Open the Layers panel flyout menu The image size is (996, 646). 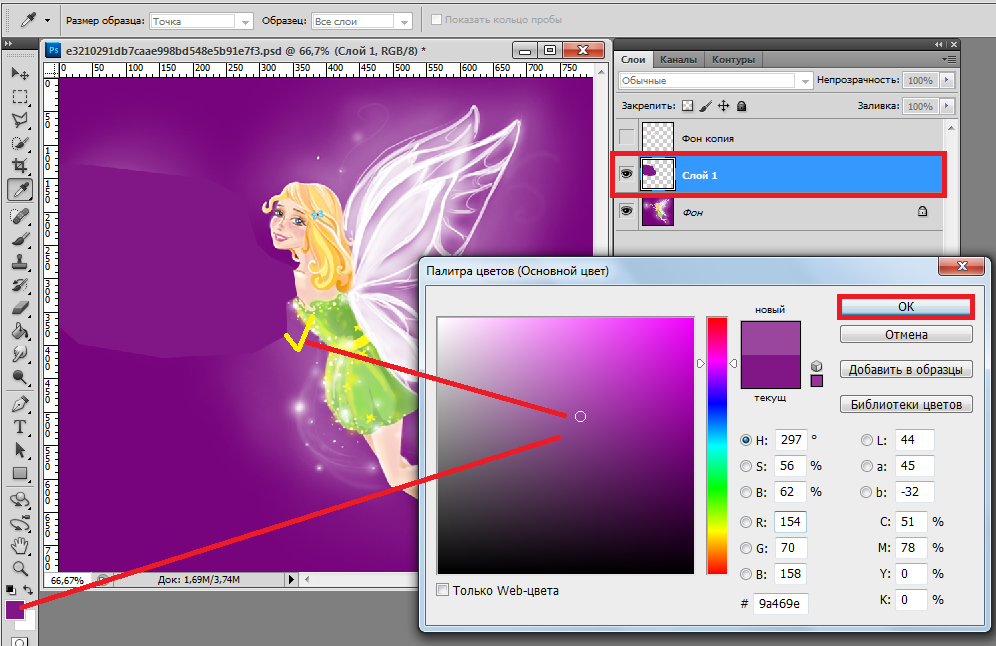[x=947, y=60]
